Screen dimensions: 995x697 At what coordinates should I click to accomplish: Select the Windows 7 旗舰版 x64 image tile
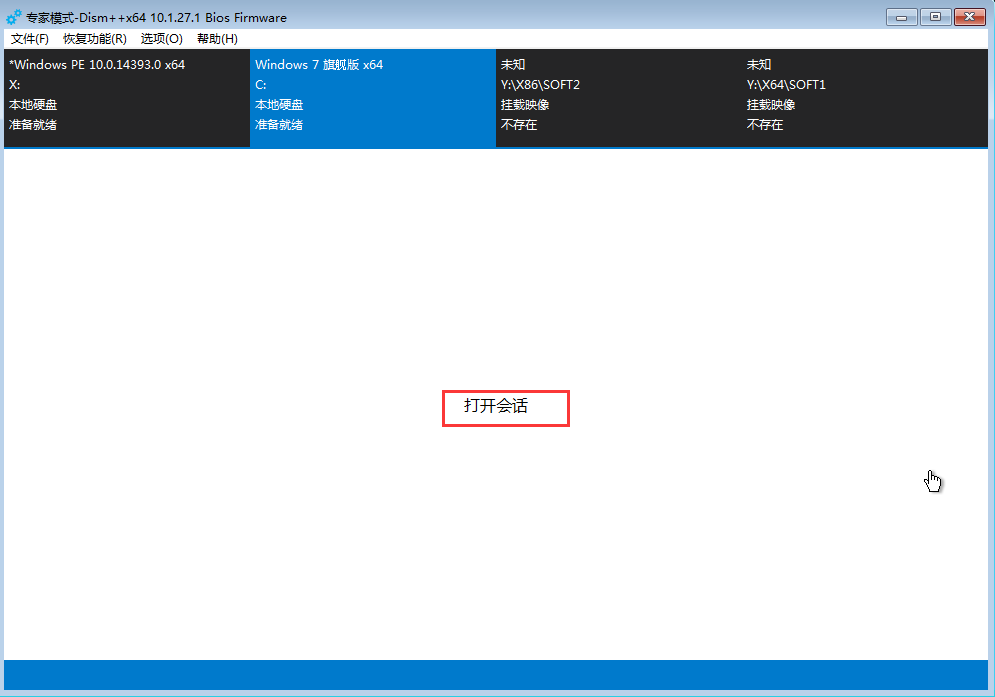(x=372, y=97)
